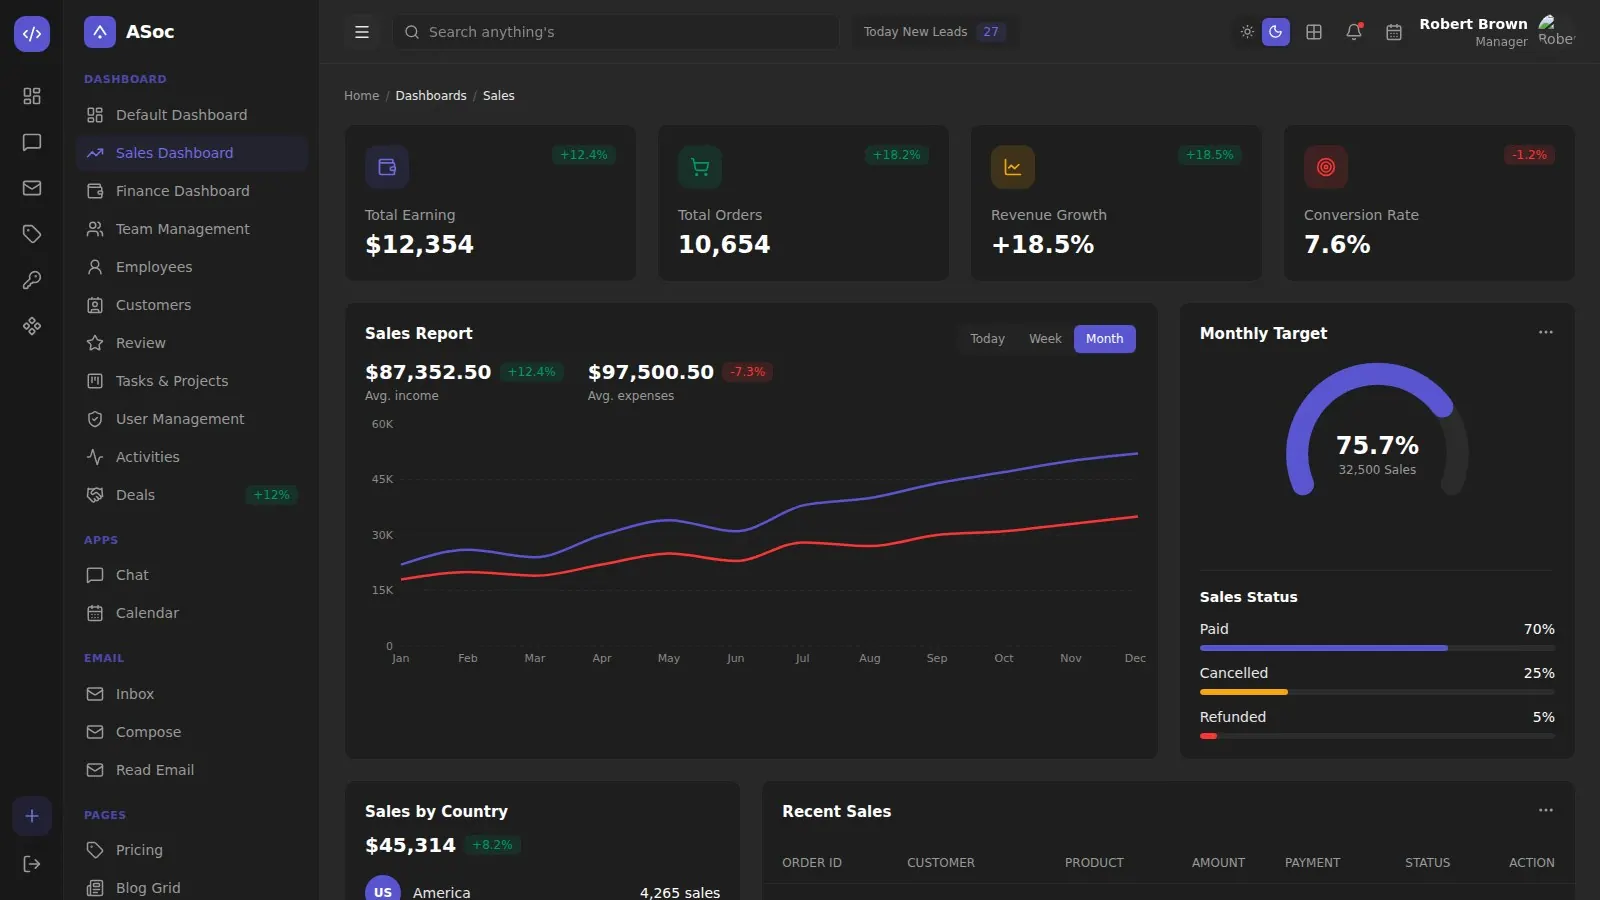
Task: Focus the Search anything's field
Action: [616, 32]
